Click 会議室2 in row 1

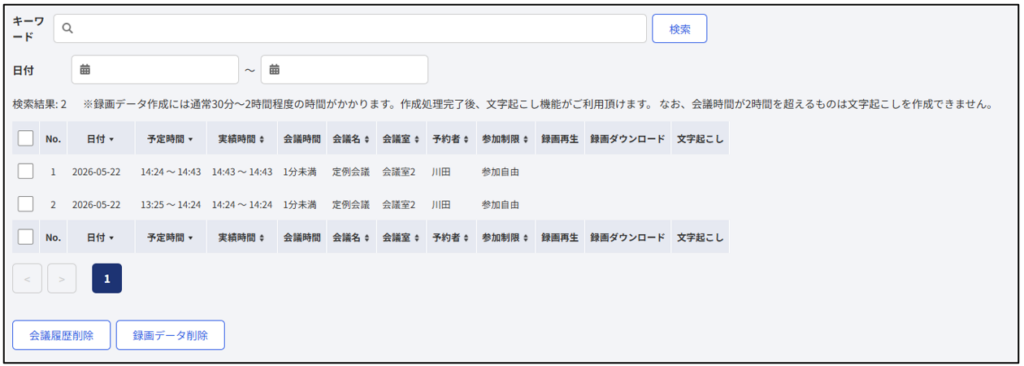(x=399, y=172)
